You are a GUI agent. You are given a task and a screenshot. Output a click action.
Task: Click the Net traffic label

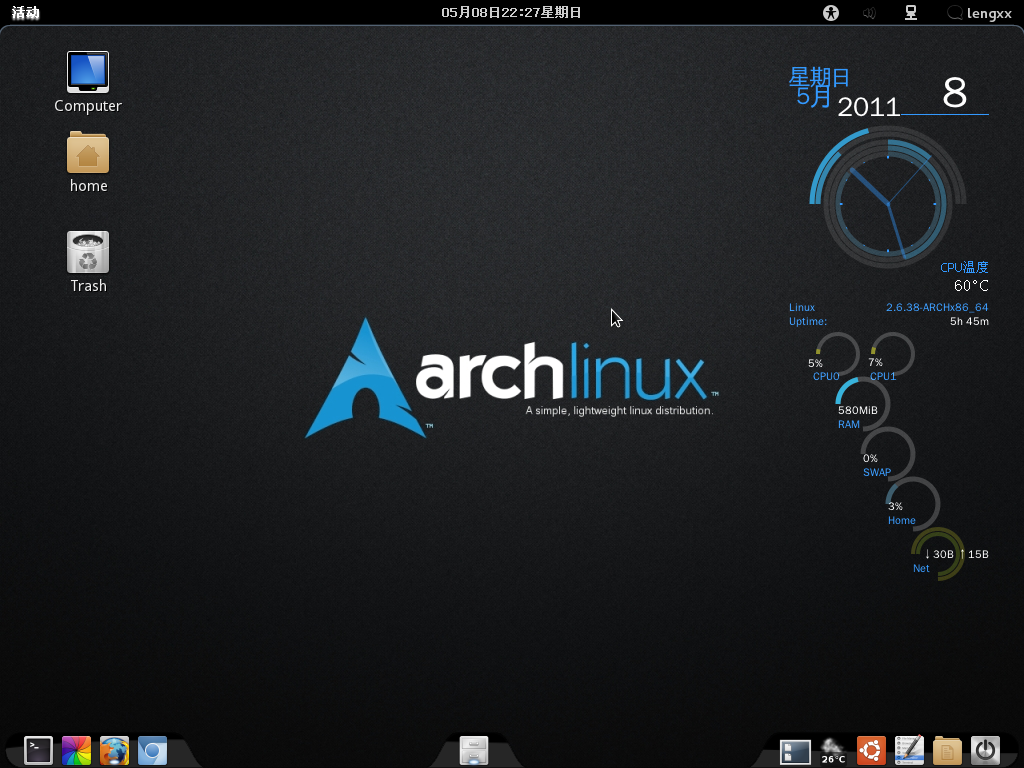pos(921,568)
